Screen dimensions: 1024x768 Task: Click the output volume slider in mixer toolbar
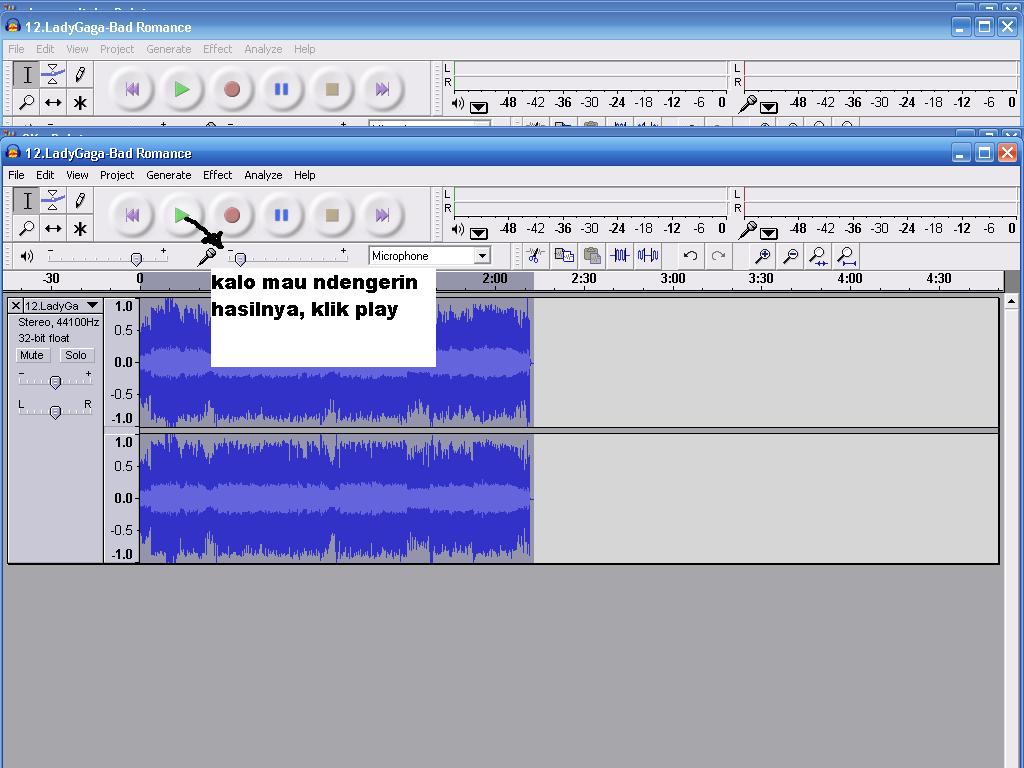[x=136, y=259]
